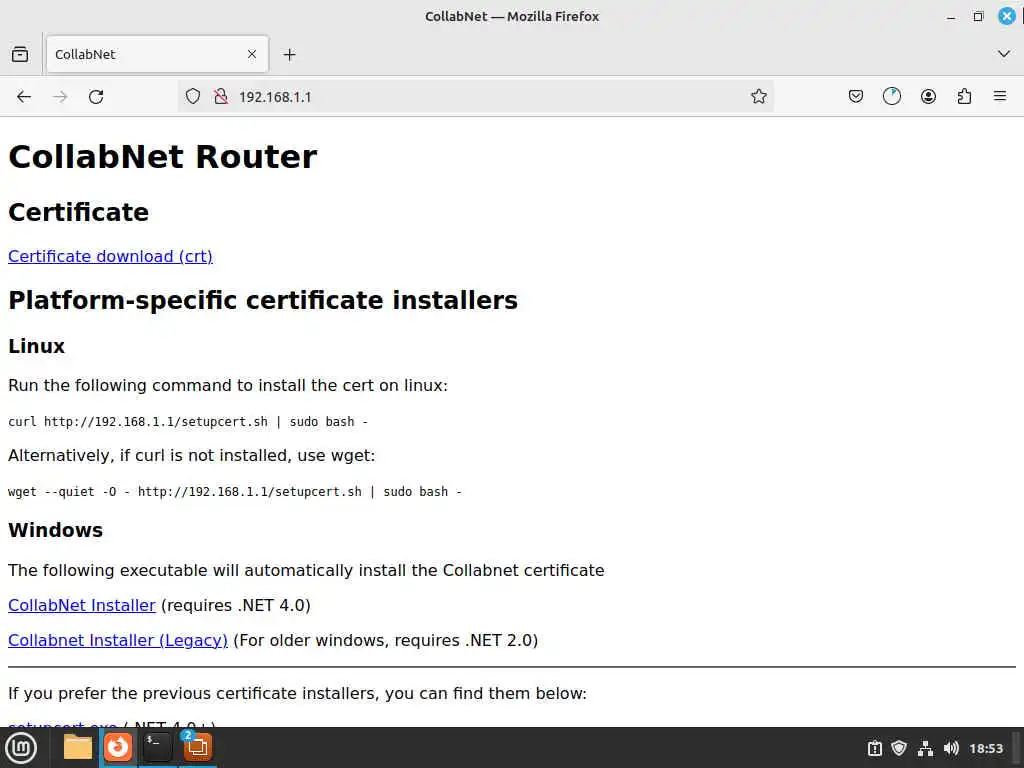Open the Firefox account icon

click(x=928, y=97)
